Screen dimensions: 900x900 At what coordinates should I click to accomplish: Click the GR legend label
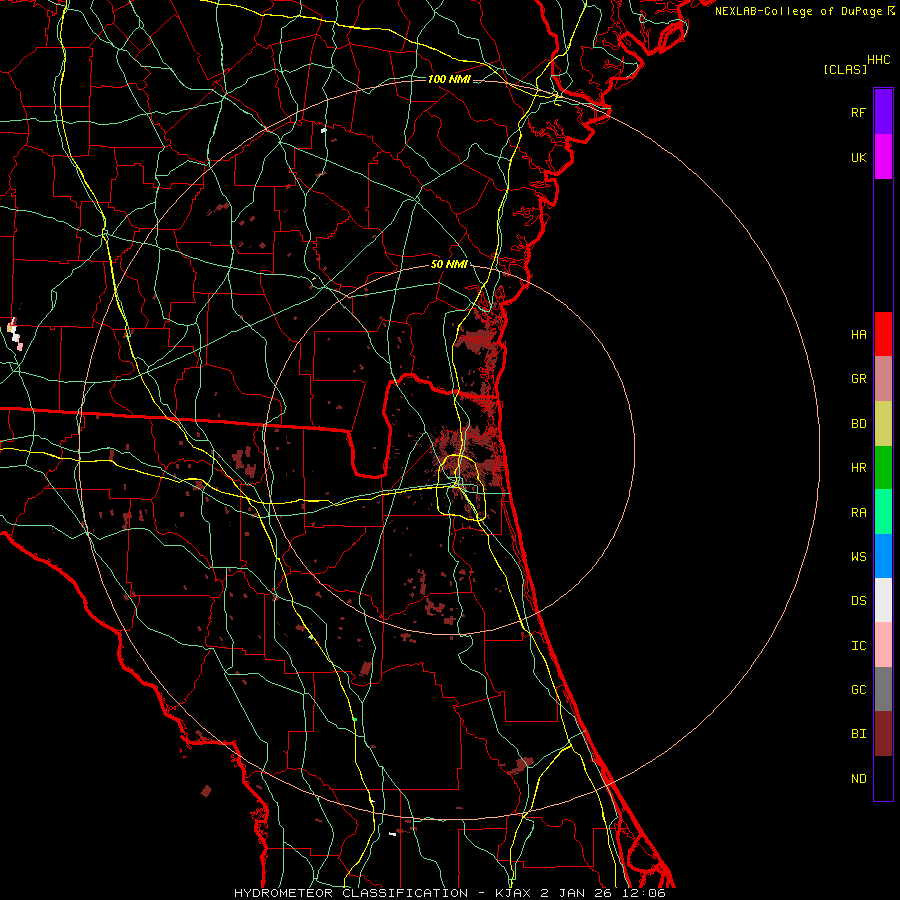pyautogui.click(x=858, y=379)
